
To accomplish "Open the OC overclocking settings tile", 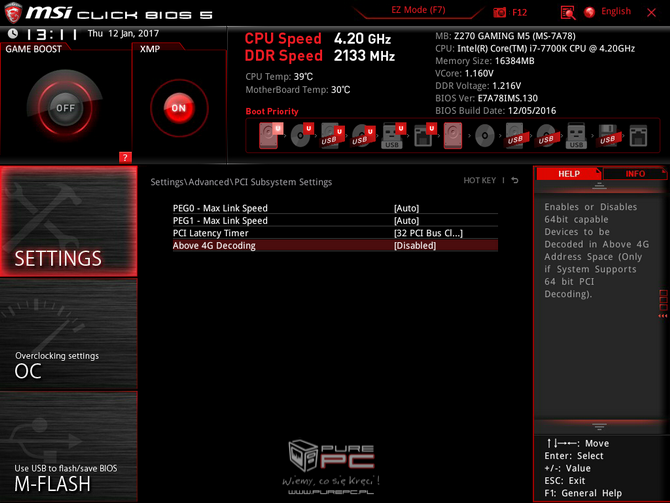I will 68,334.
